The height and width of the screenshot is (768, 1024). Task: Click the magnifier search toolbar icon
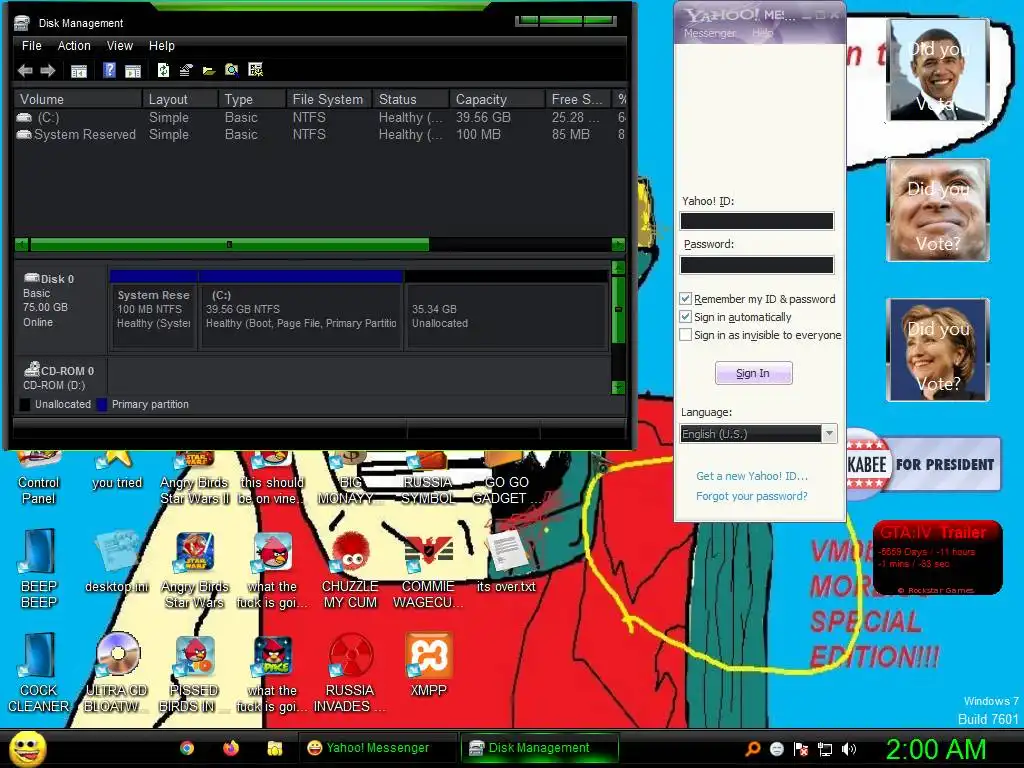(232, 70)
